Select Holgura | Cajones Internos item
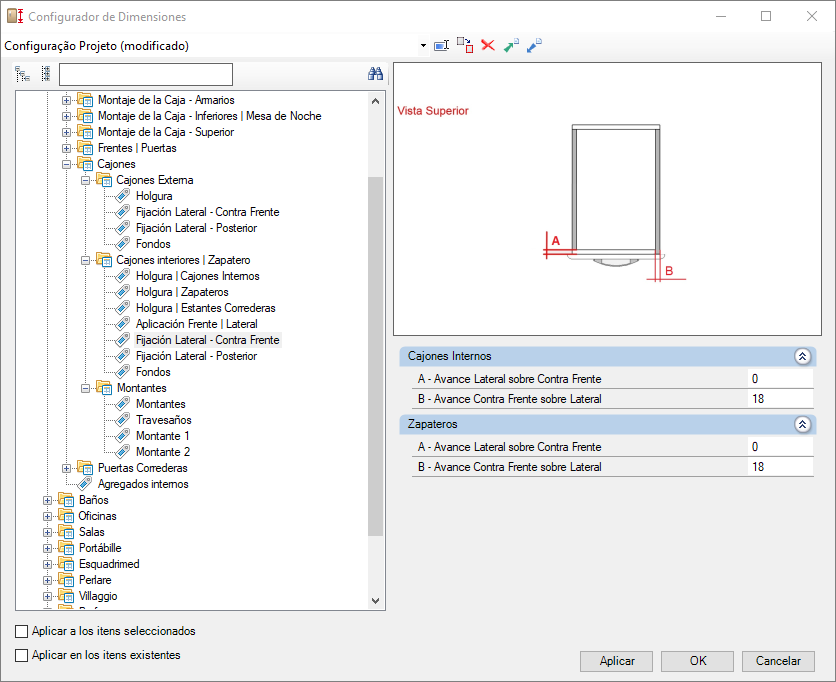This screenshot has height=682, width=836. pyautogui.click(x=197, y=276)
